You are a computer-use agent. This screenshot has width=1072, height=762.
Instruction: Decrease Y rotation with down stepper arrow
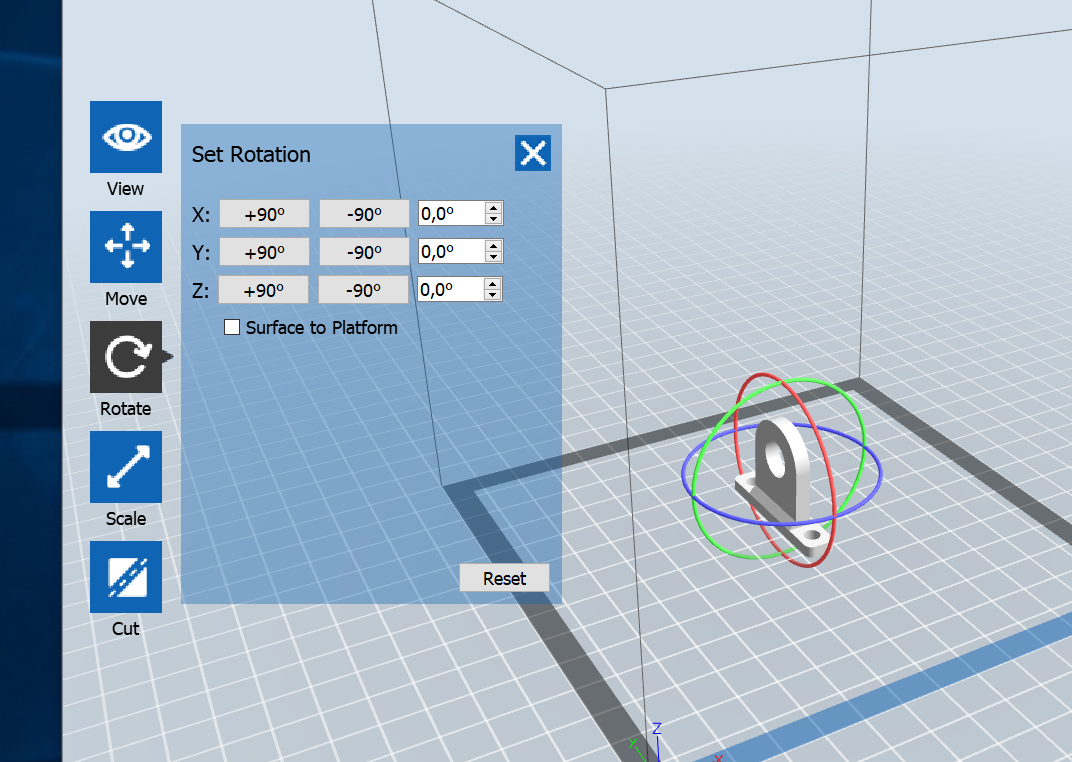coord(493,257)
